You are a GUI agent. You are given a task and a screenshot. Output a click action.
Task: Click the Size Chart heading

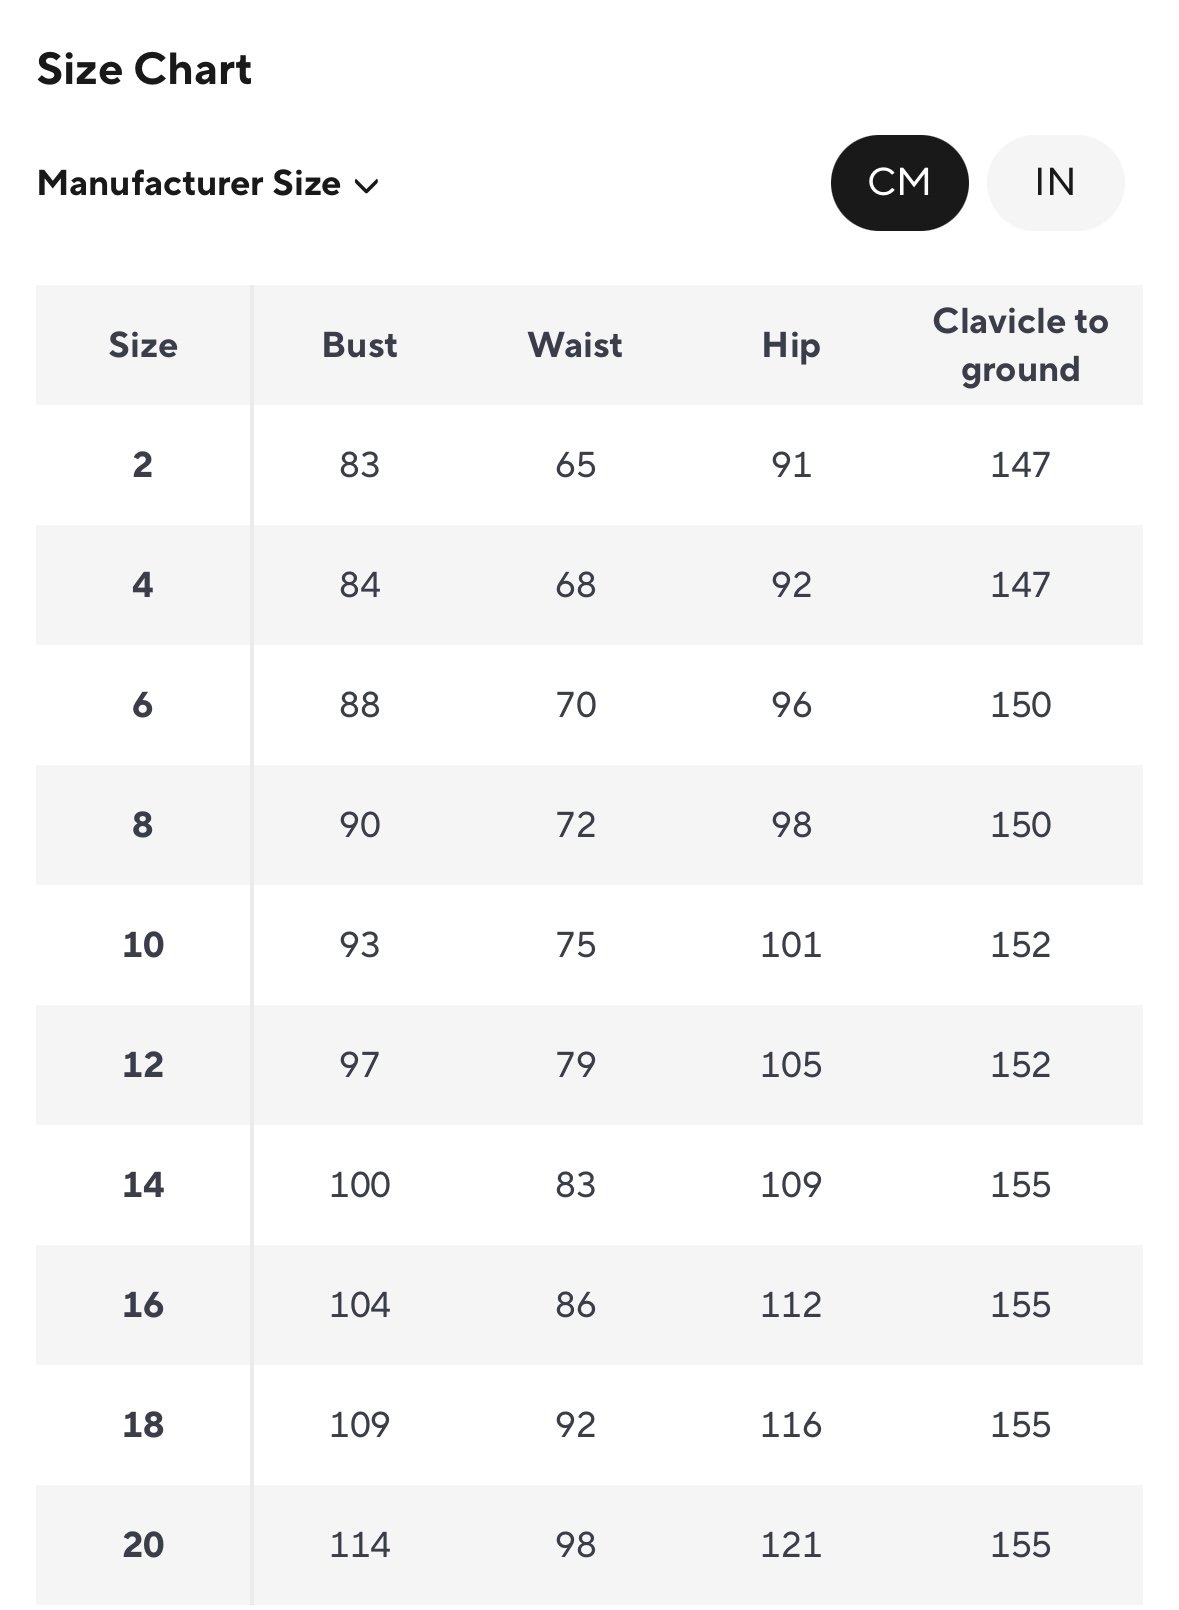pos(145,70)
